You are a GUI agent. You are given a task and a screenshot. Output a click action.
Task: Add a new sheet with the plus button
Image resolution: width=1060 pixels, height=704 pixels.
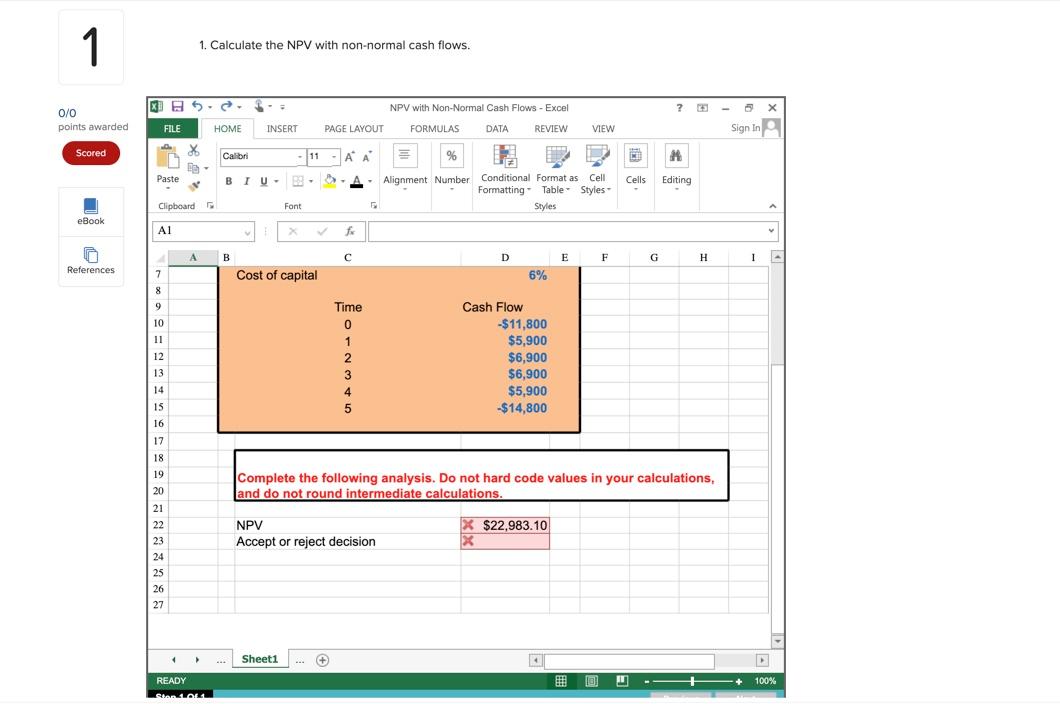tap(320, 659)
